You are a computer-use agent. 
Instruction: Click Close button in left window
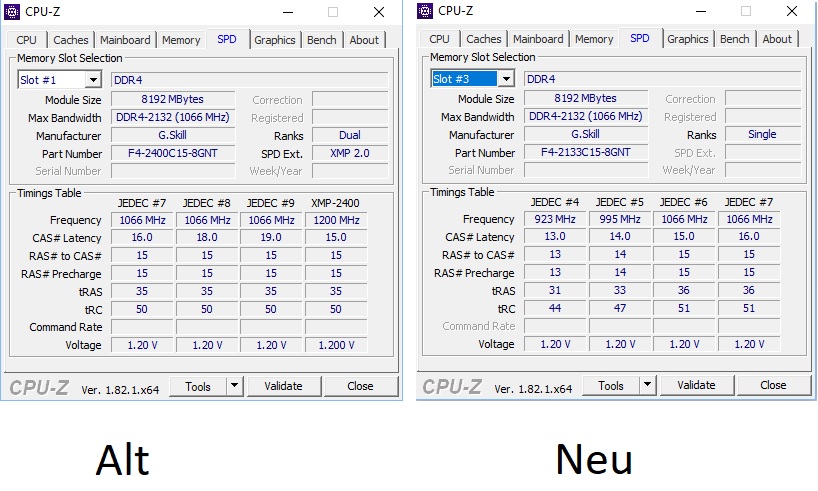[360, 386]
